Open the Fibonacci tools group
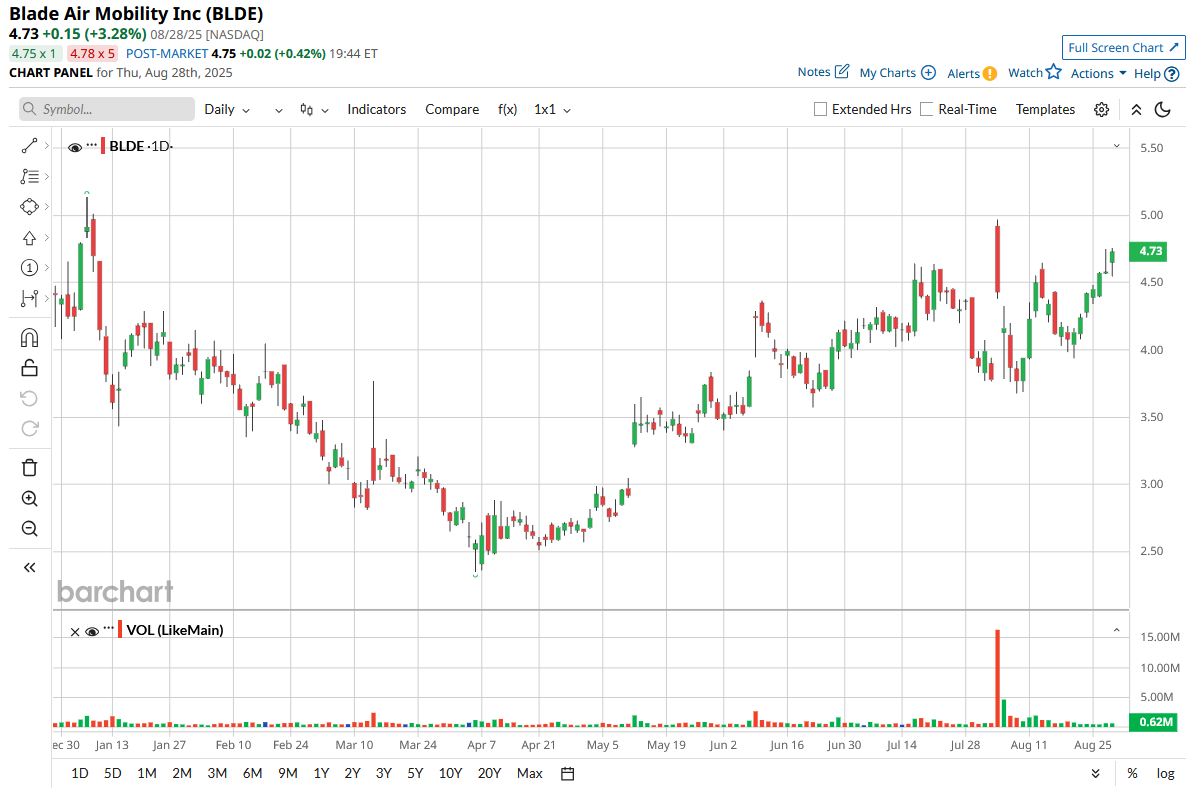Viewport: 1200px width, 796px height. [x=29, y=177]
